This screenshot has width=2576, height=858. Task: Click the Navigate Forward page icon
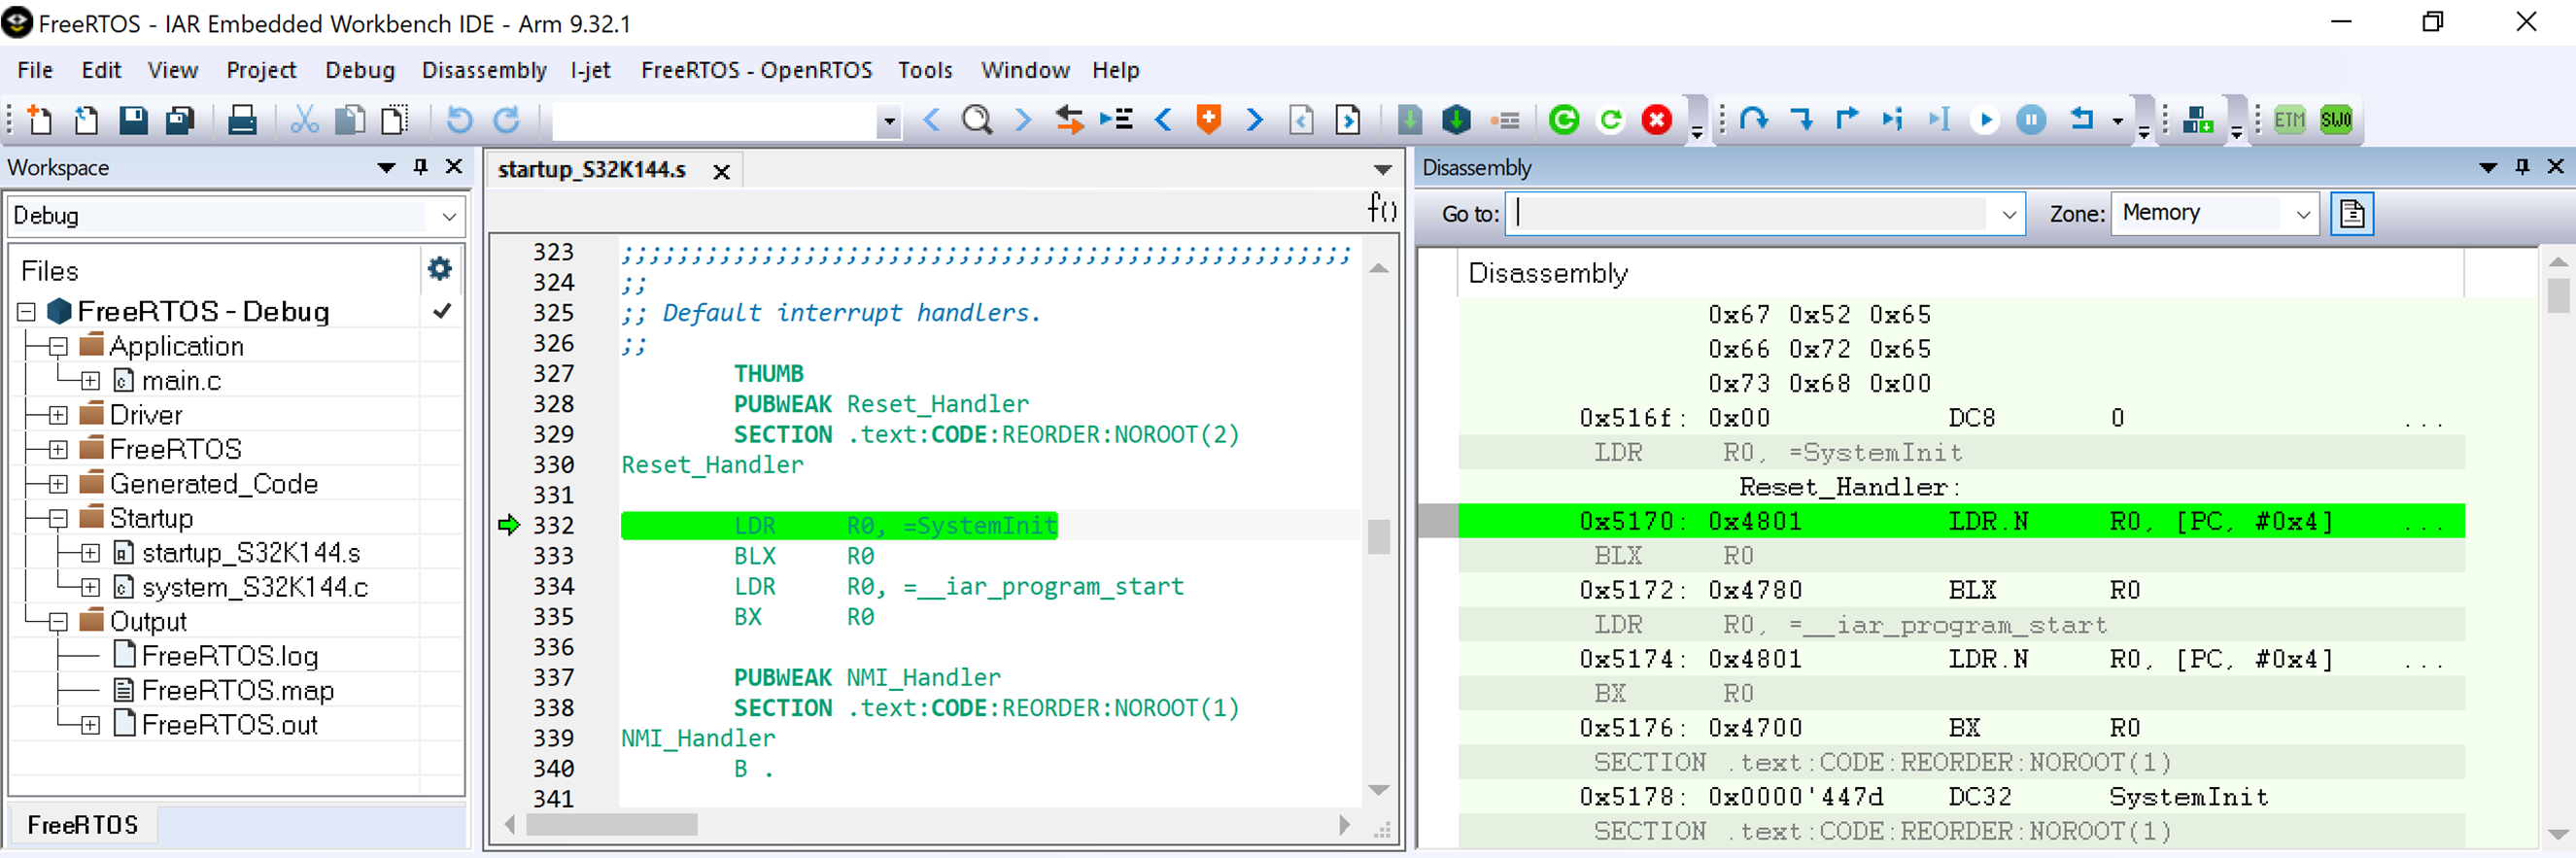(x=1348, y=120)
